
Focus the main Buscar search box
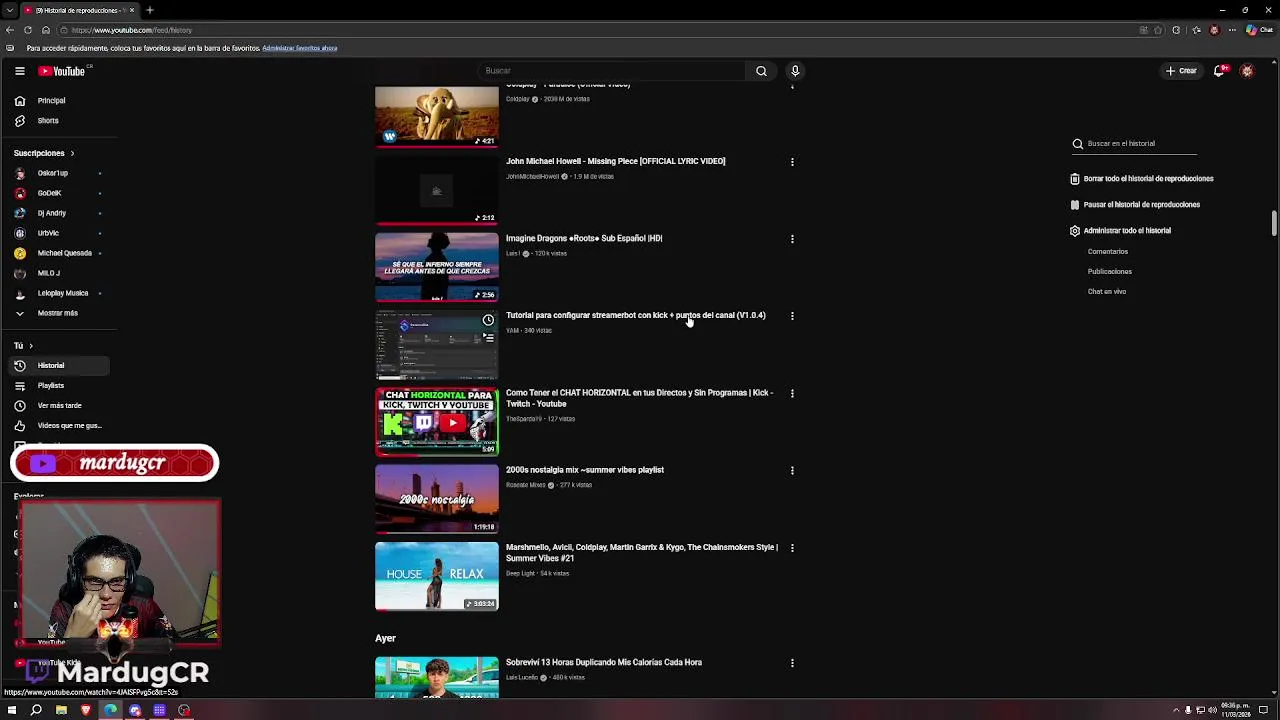click(x=612, y=71)
